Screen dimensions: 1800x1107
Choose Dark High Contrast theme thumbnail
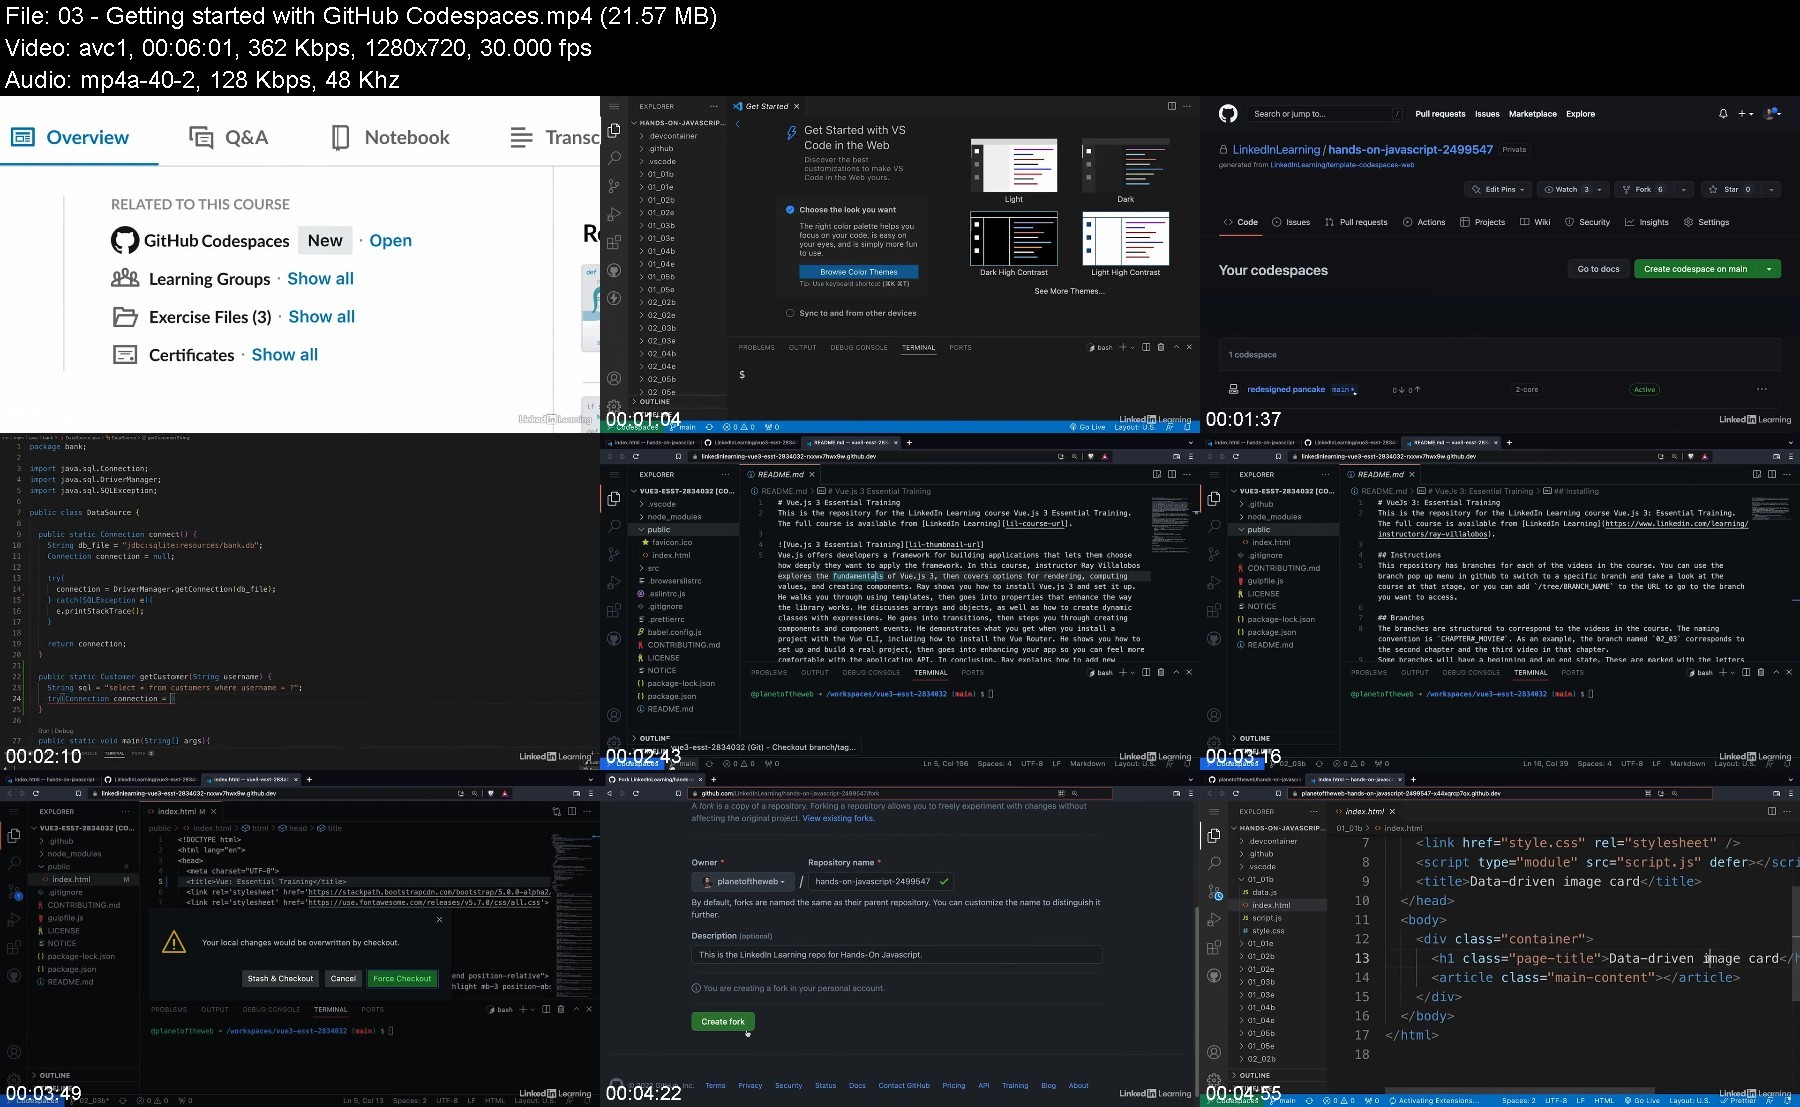pos(1014,239)
